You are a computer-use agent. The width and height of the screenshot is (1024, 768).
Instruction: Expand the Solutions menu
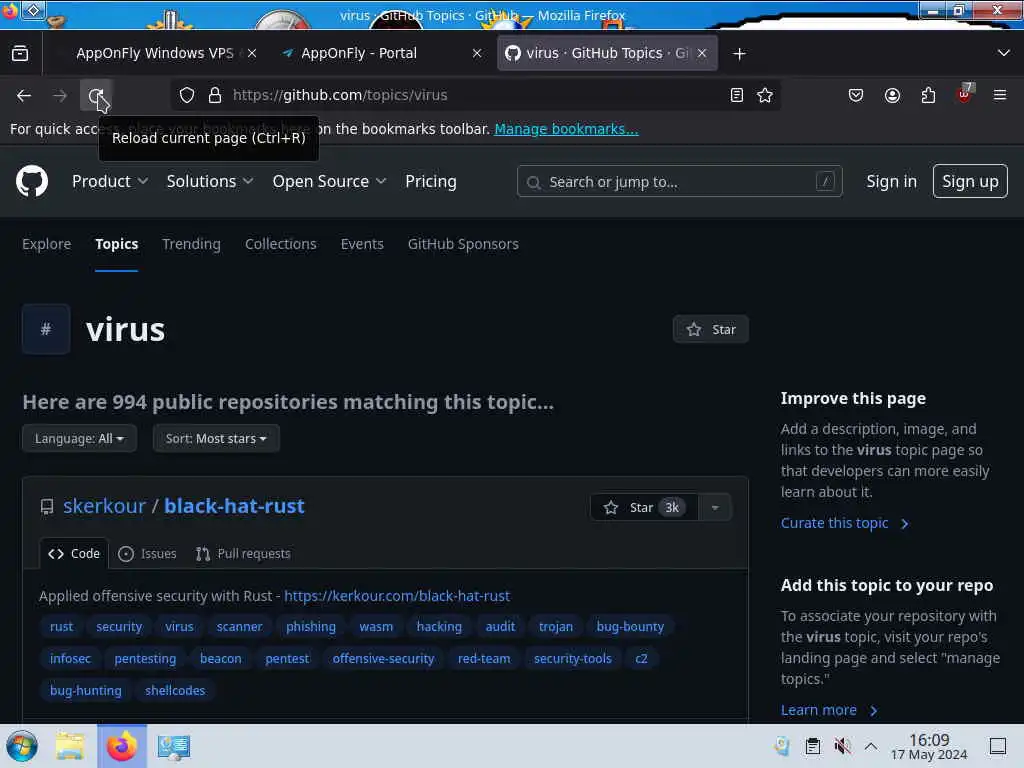(210, 182)
